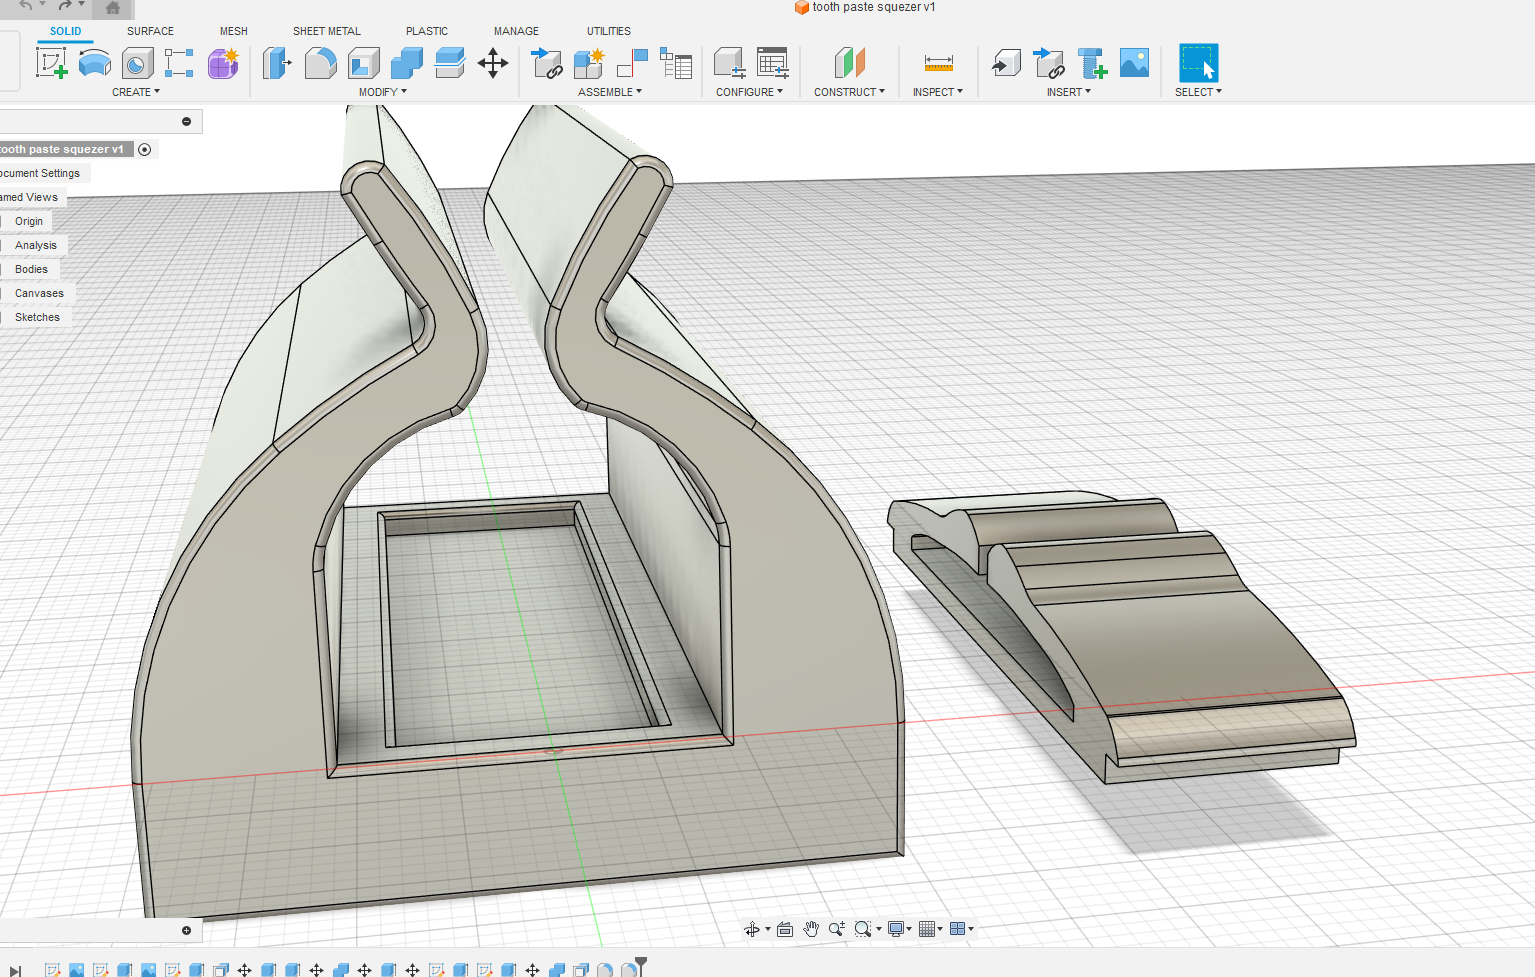Open the MODIFY dropdown menu

(x=383, y=92)
